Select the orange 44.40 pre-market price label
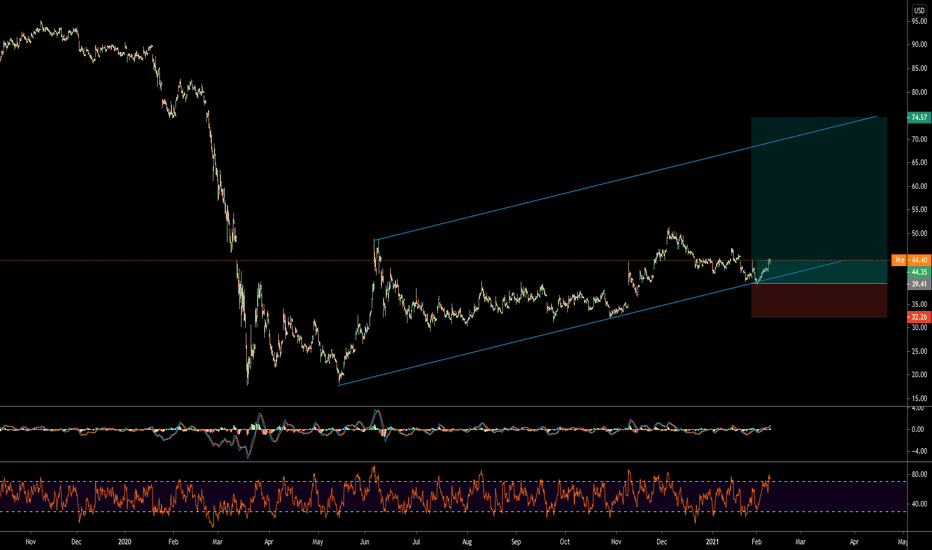 [x=919, y=260]
